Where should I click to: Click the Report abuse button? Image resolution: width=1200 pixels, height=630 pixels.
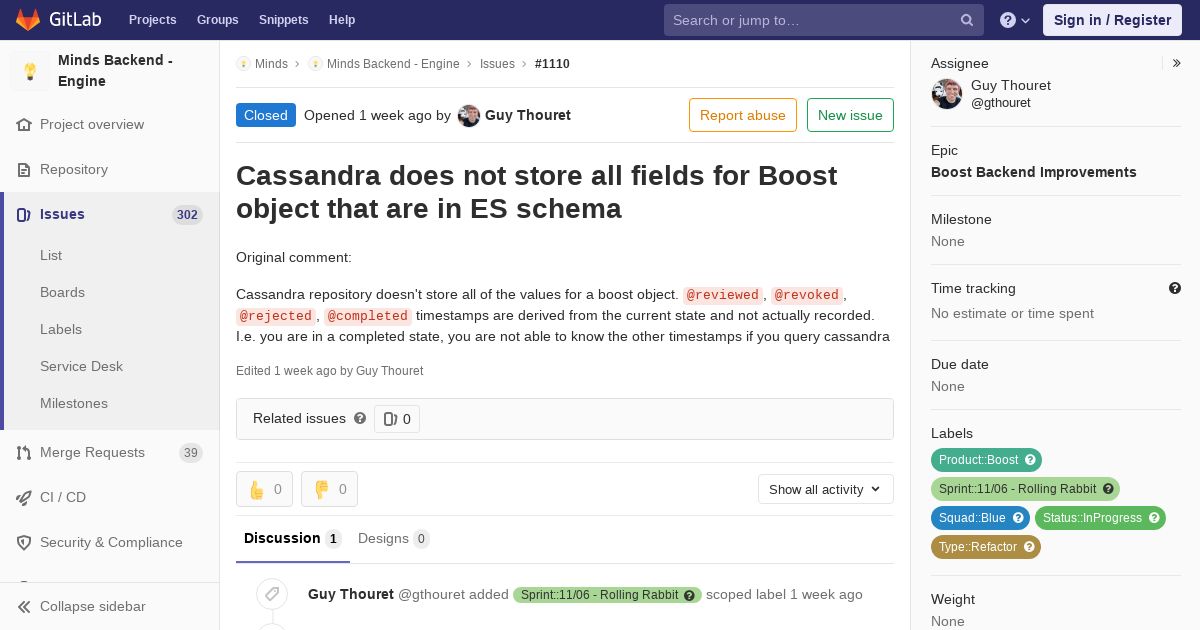pos(743,115)
